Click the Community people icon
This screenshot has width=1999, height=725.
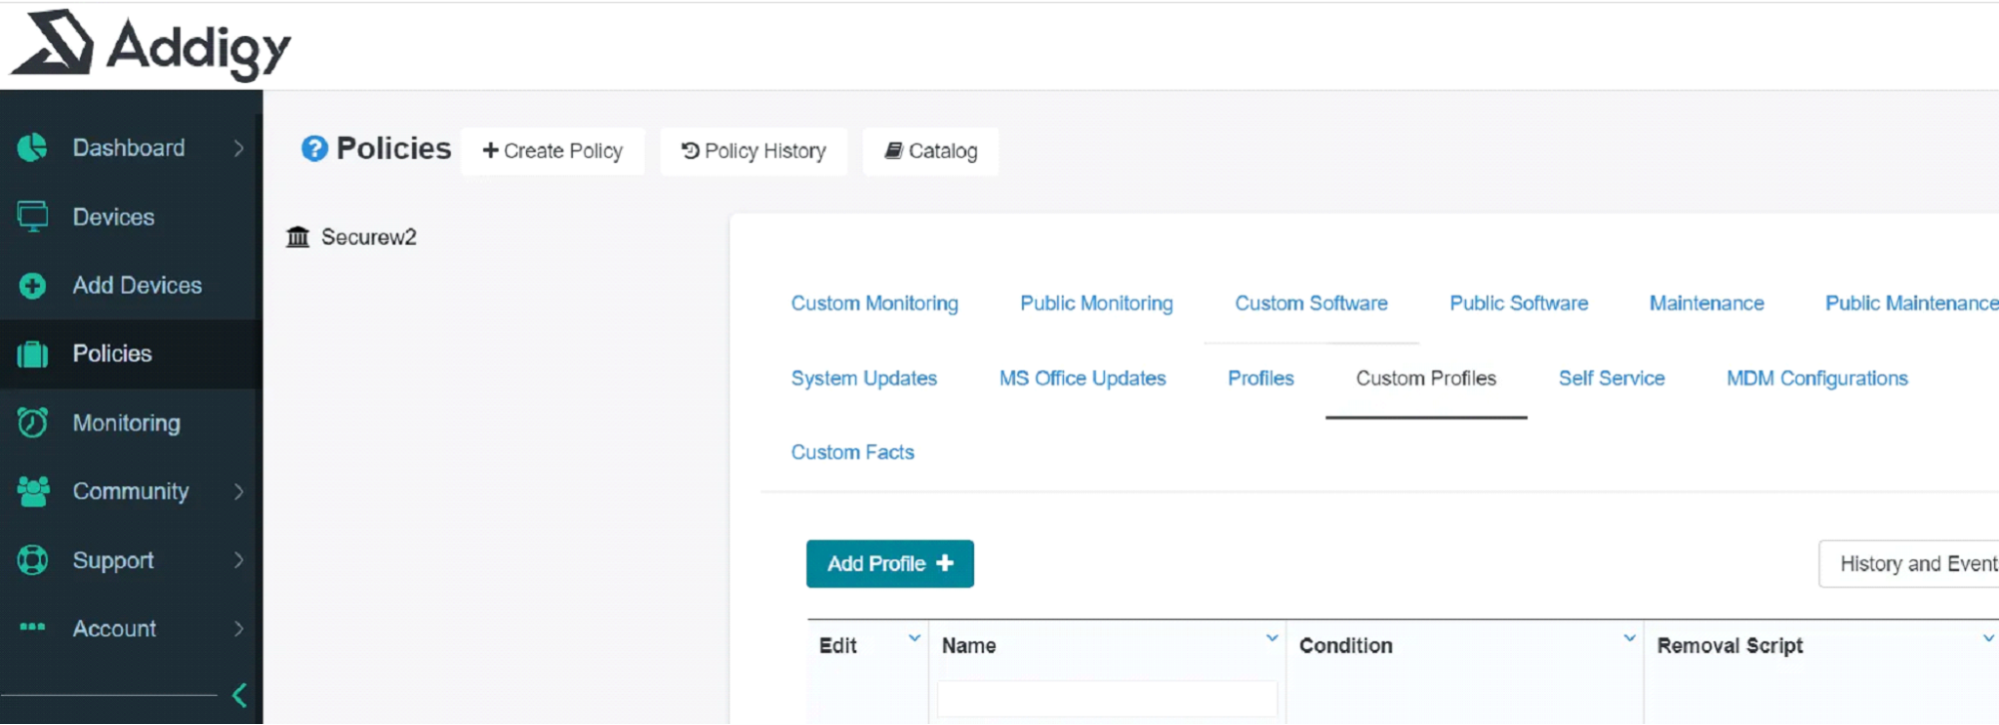(x=32, y=491)
